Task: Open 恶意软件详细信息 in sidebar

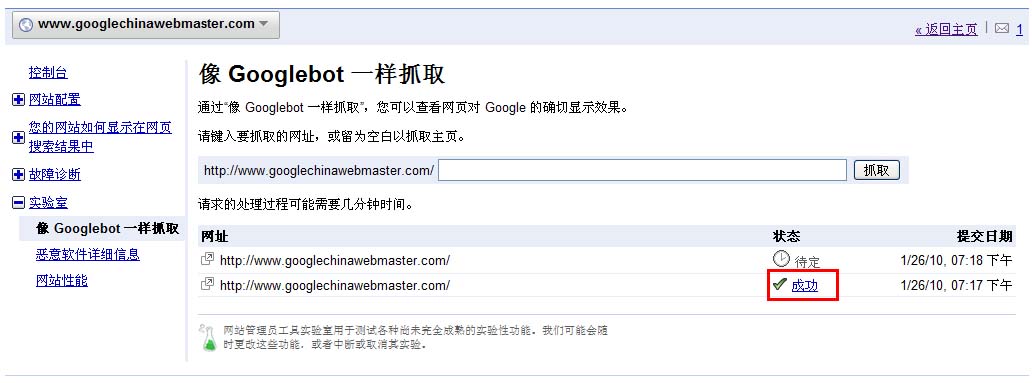Action: [x=88, y=254]
